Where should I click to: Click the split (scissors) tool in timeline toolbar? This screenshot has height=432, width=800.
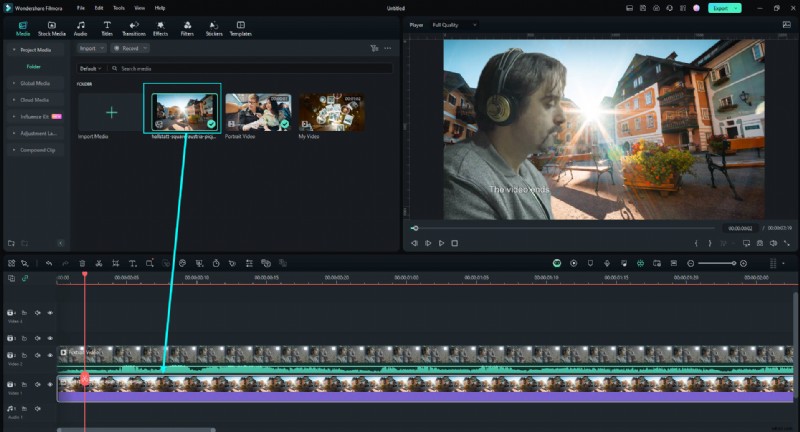point(98,263)
